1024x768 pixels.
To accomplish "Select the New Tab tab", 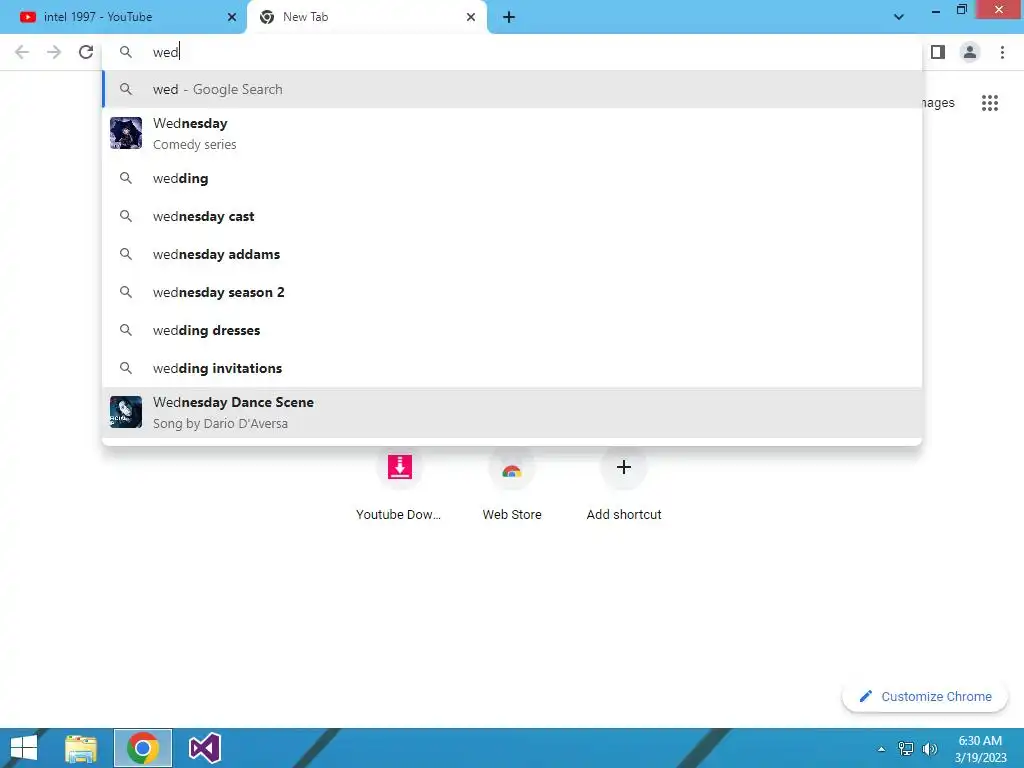I will (x=367, y=17).
